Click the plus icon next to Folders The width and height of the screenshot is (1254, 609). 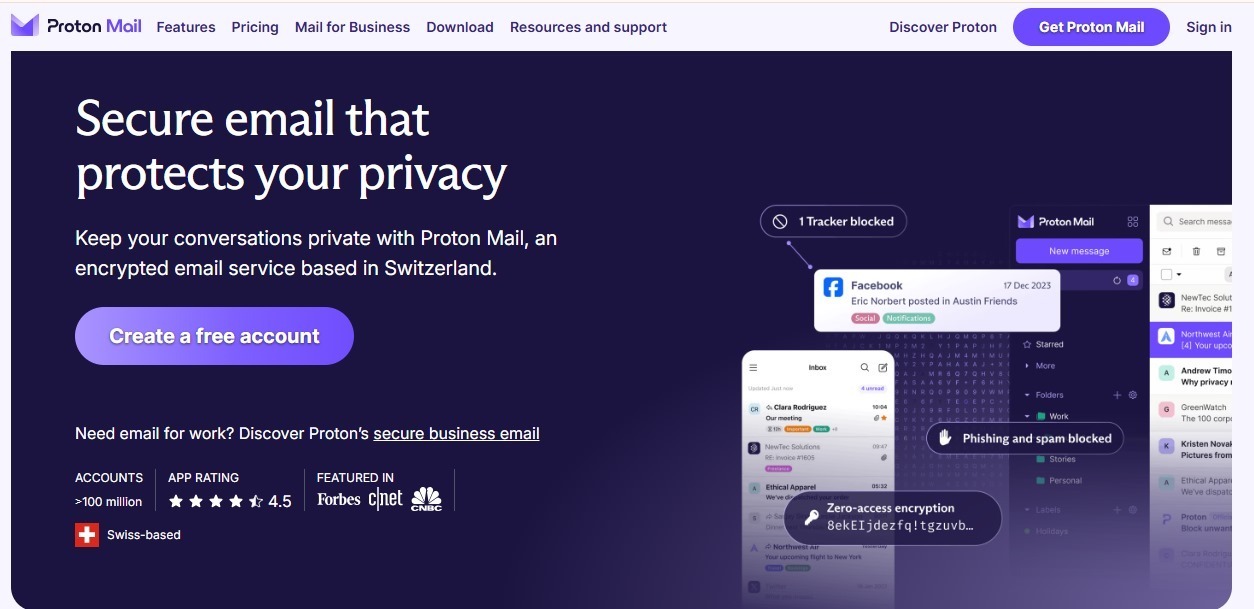1118,395
